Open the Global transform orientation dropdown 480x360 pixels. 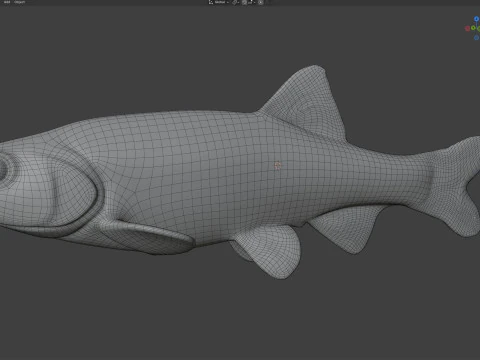(219, 2)
